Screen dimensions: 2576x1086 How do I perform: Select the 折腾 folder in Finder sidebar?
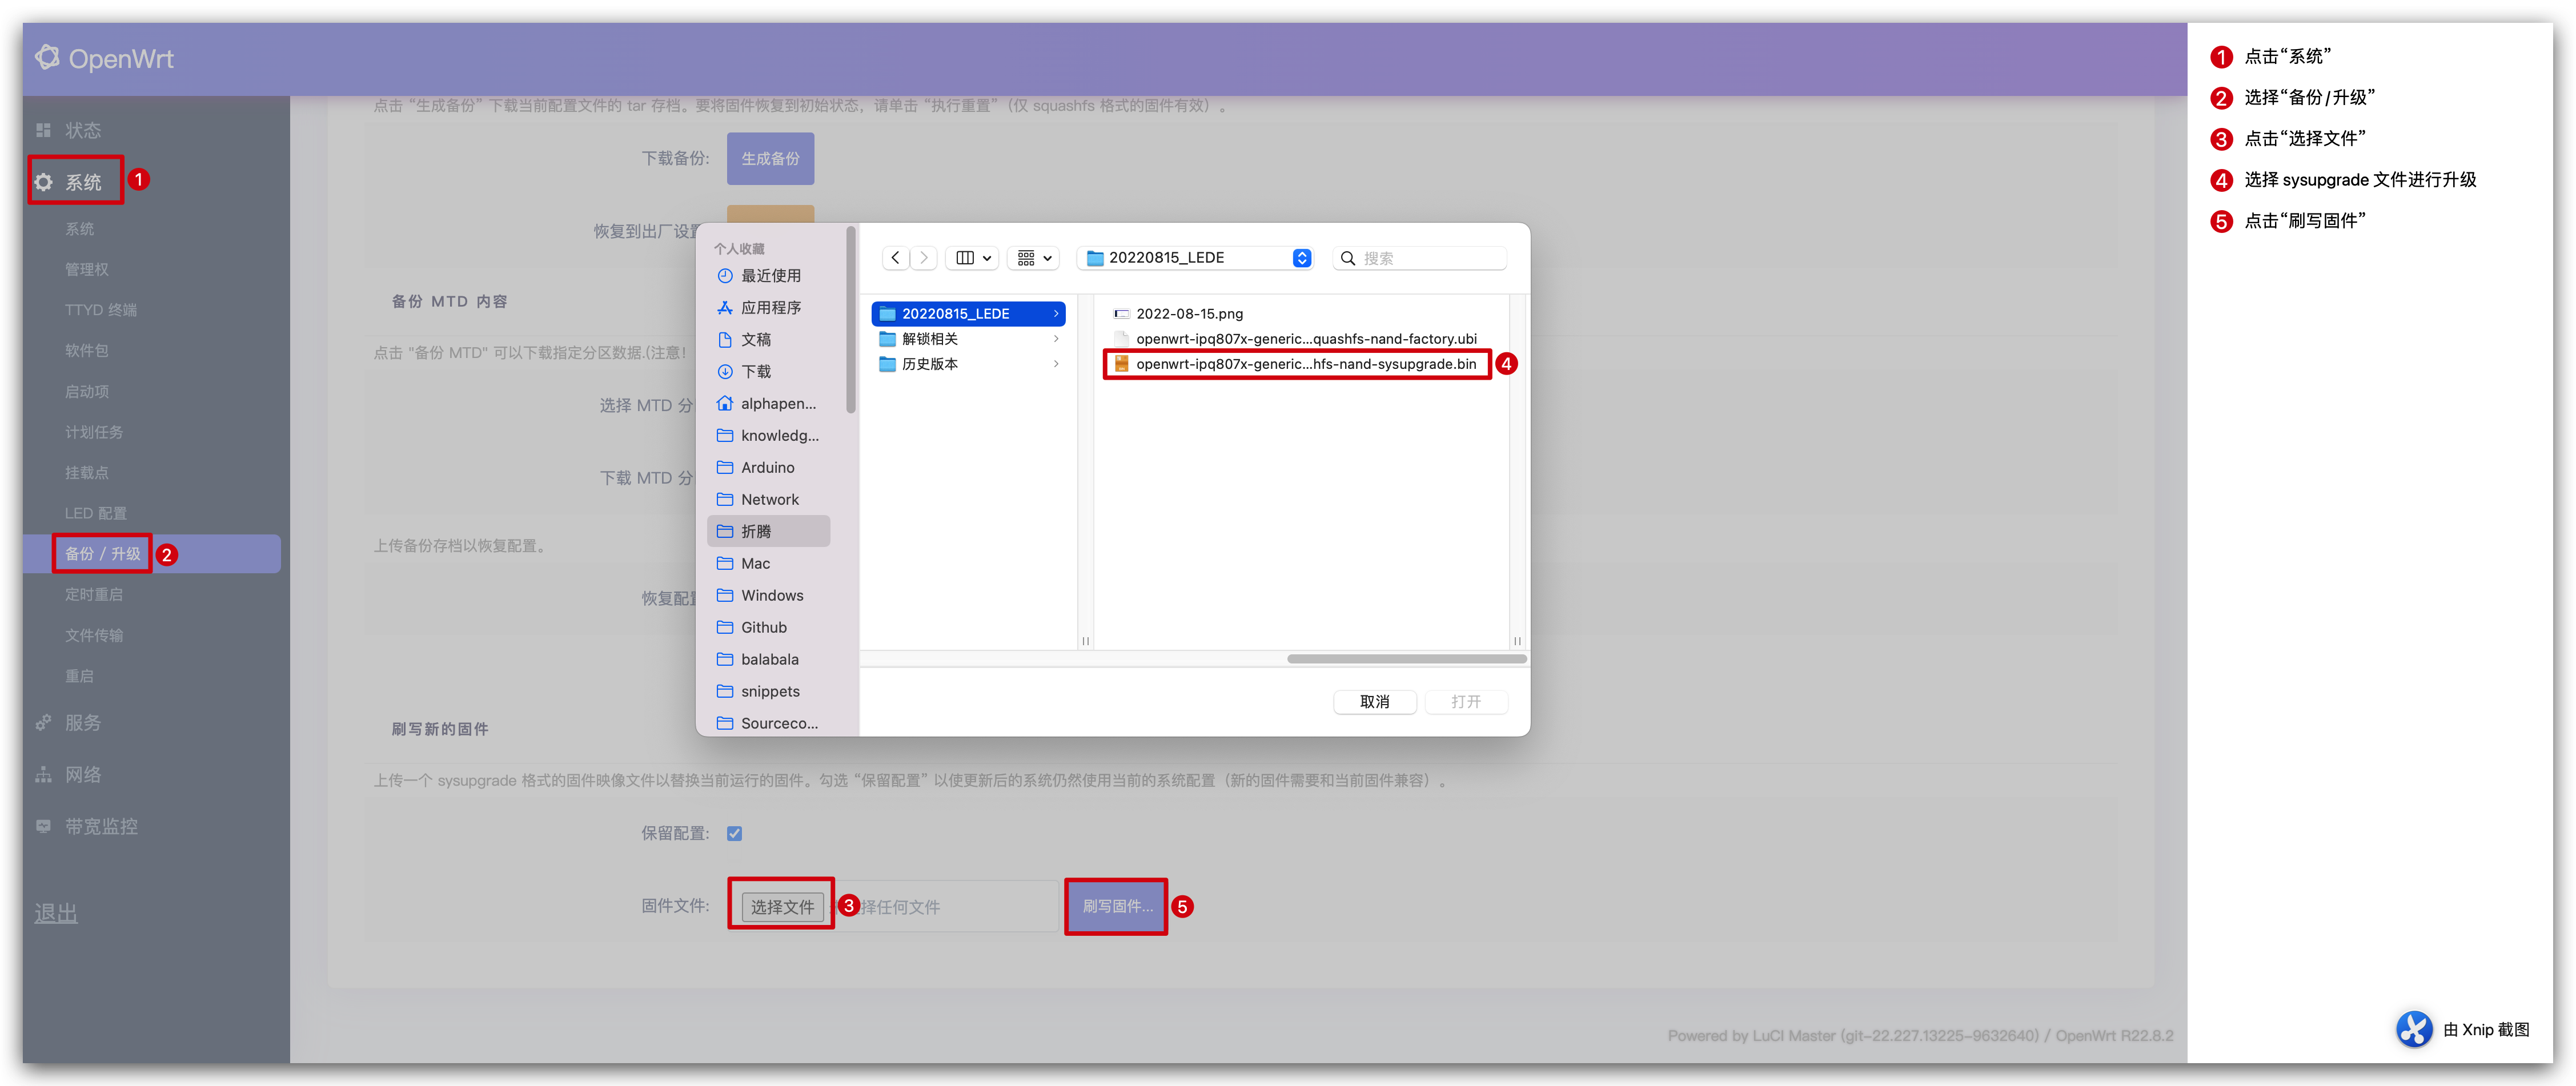[x=768, y=531]
